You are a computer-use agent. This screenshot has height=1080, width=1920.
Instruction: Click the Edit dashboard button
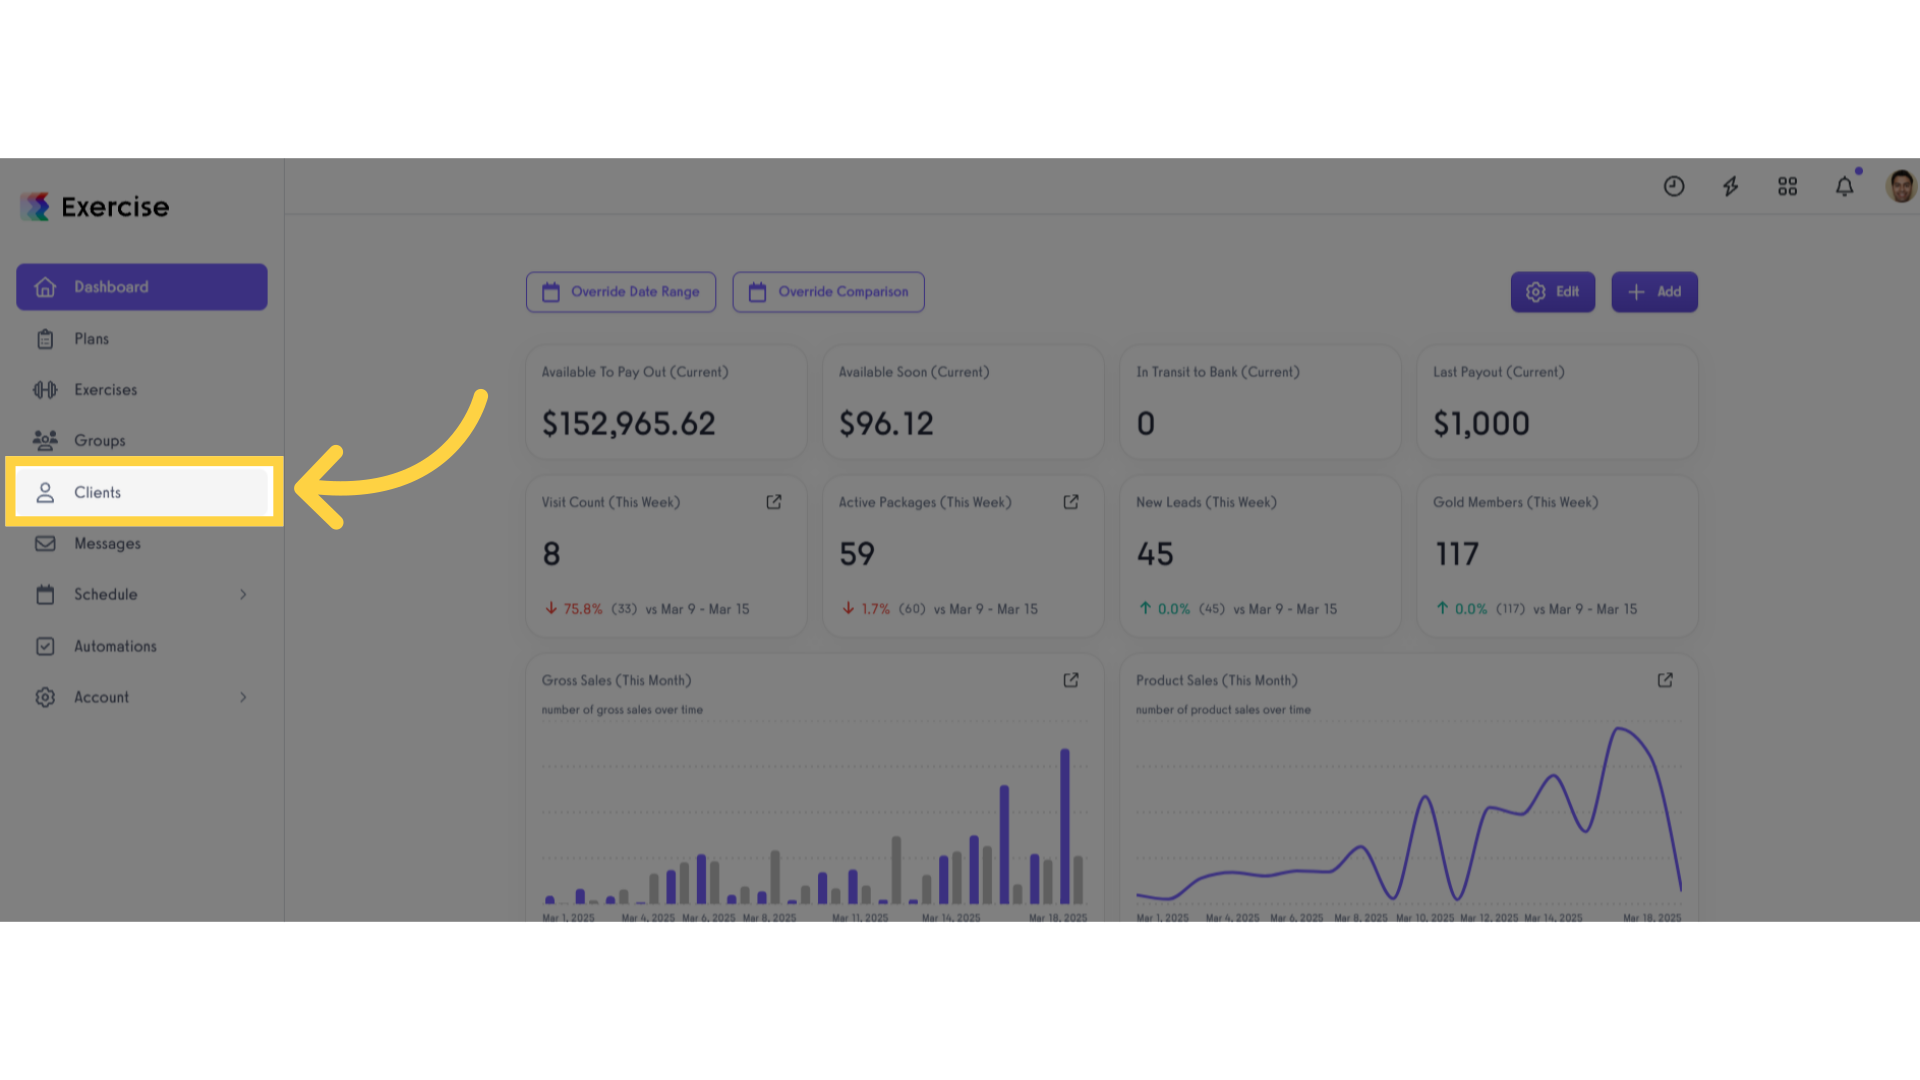1553,292
